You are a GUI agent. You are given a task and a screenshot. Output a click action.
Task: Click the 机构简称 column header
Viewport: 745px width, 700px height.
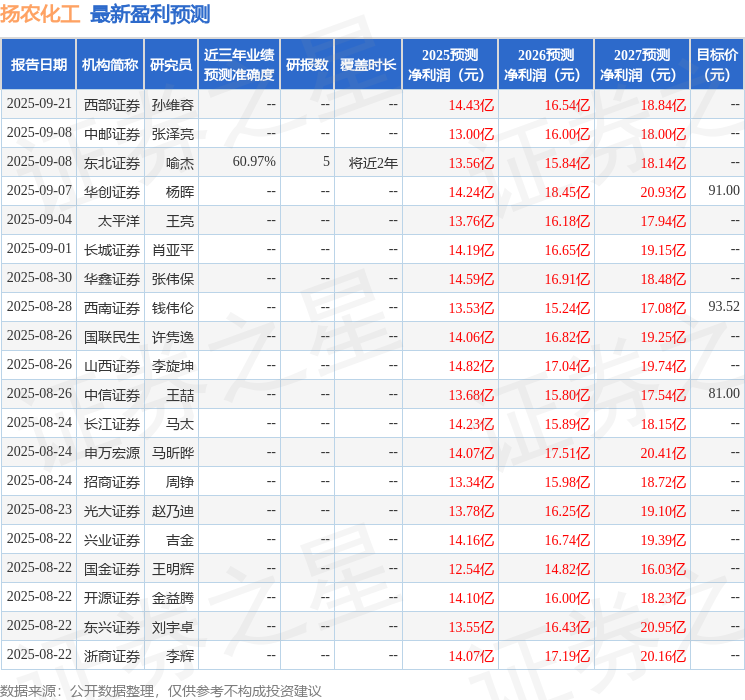[110, 65]
